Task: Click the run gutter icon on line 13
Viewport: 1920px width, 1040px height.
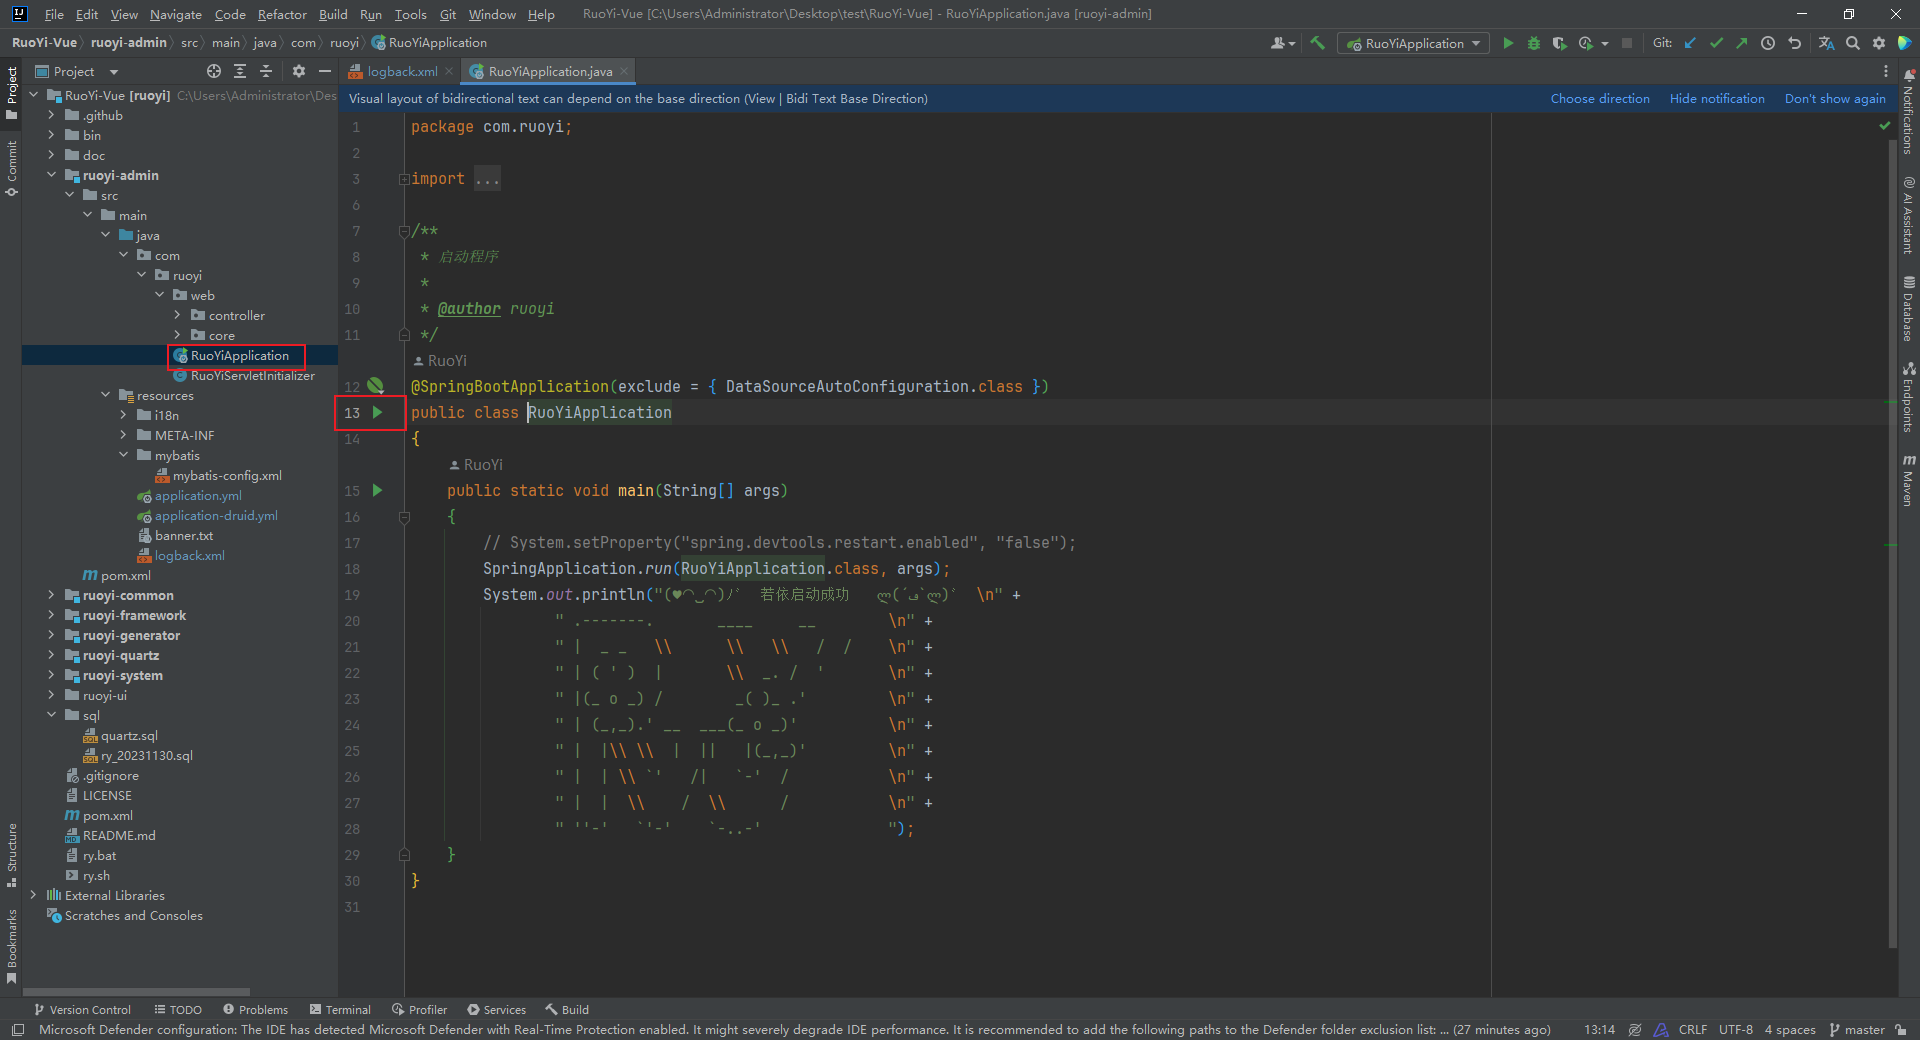Action: click(x=378, y=412)
